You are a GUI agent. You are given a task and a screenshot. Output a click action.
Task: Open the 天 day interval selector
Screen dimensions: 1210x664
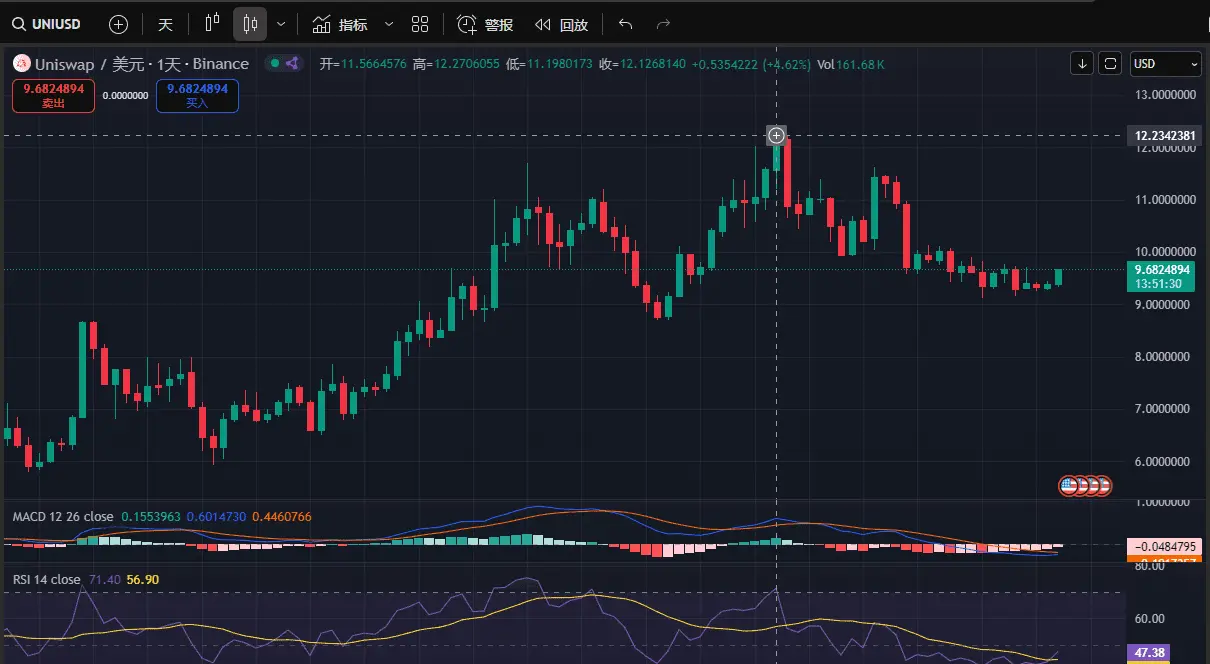tap(165, 23)
